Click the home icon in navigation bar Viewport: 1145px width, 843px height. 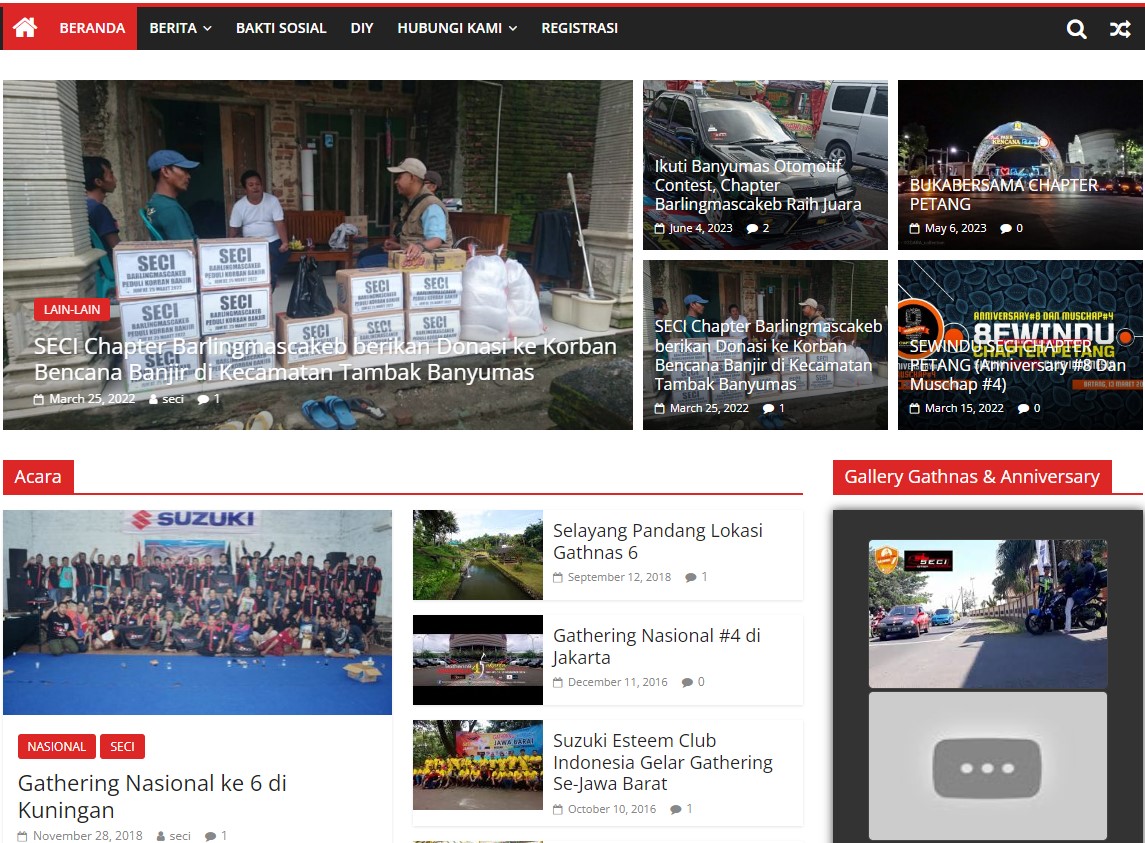point(25,28)
